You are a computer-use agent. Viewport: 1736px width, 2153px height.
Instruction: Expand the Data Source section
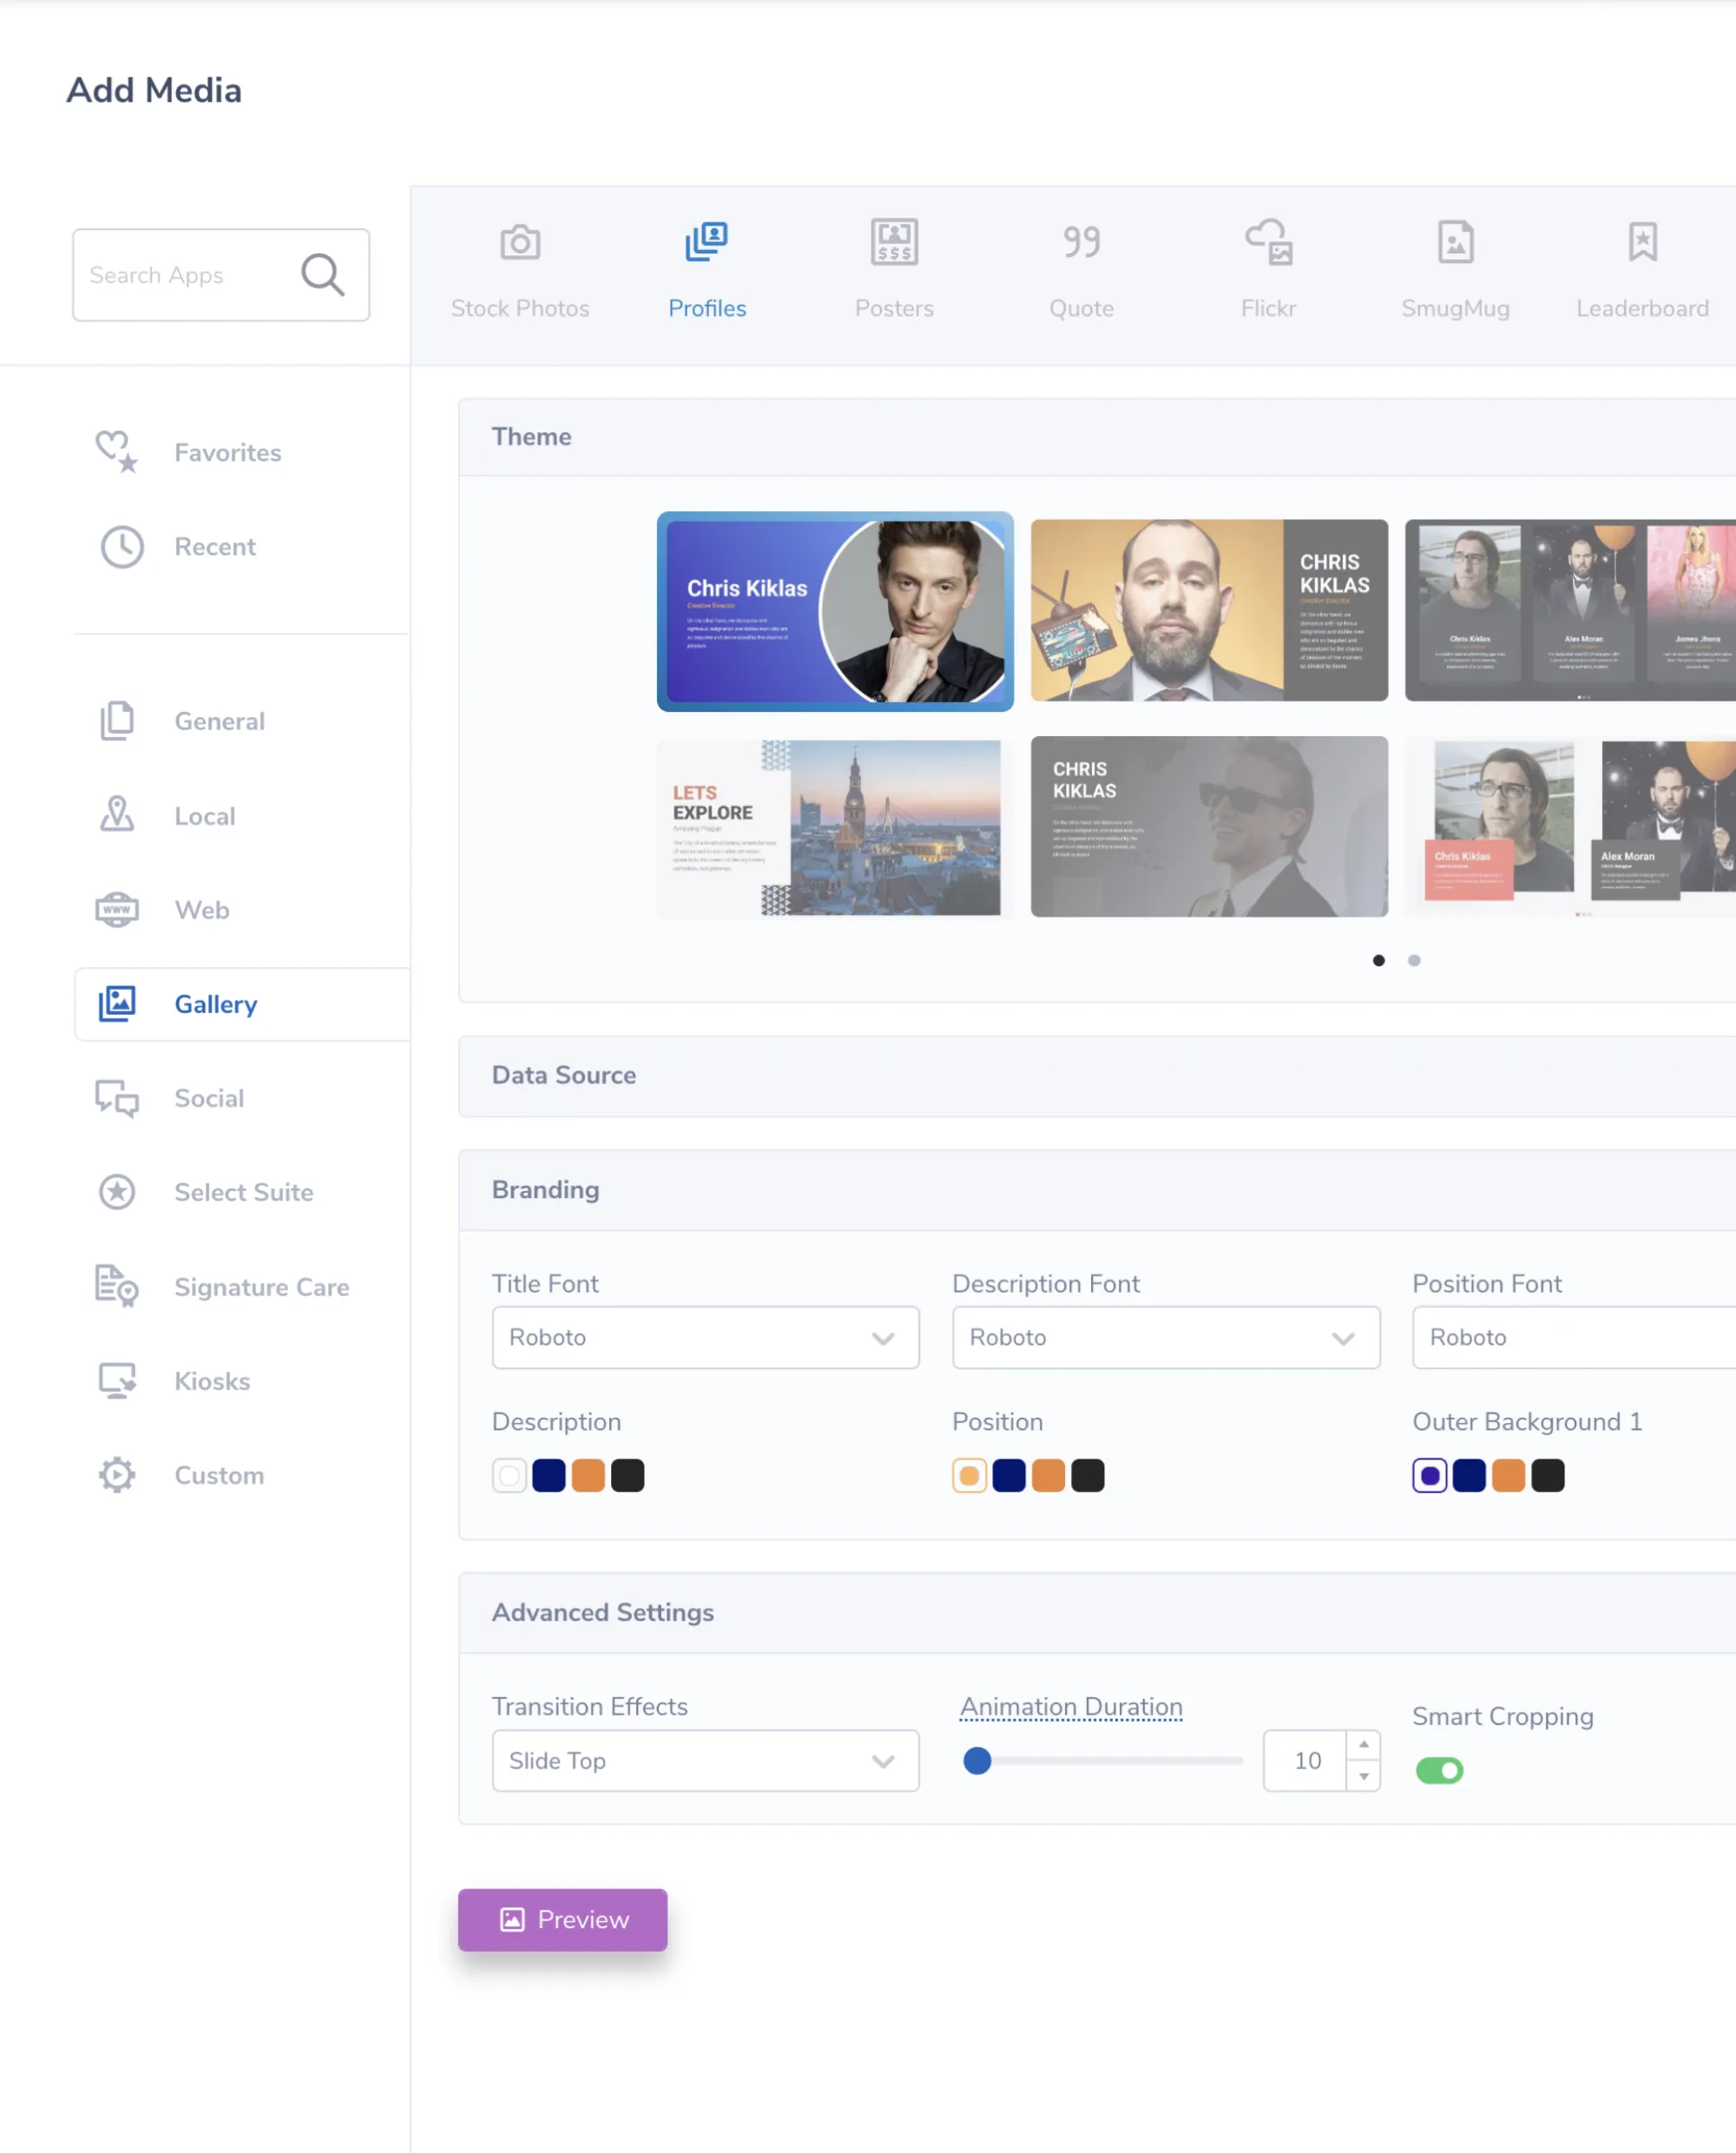click(1097, 1076)
